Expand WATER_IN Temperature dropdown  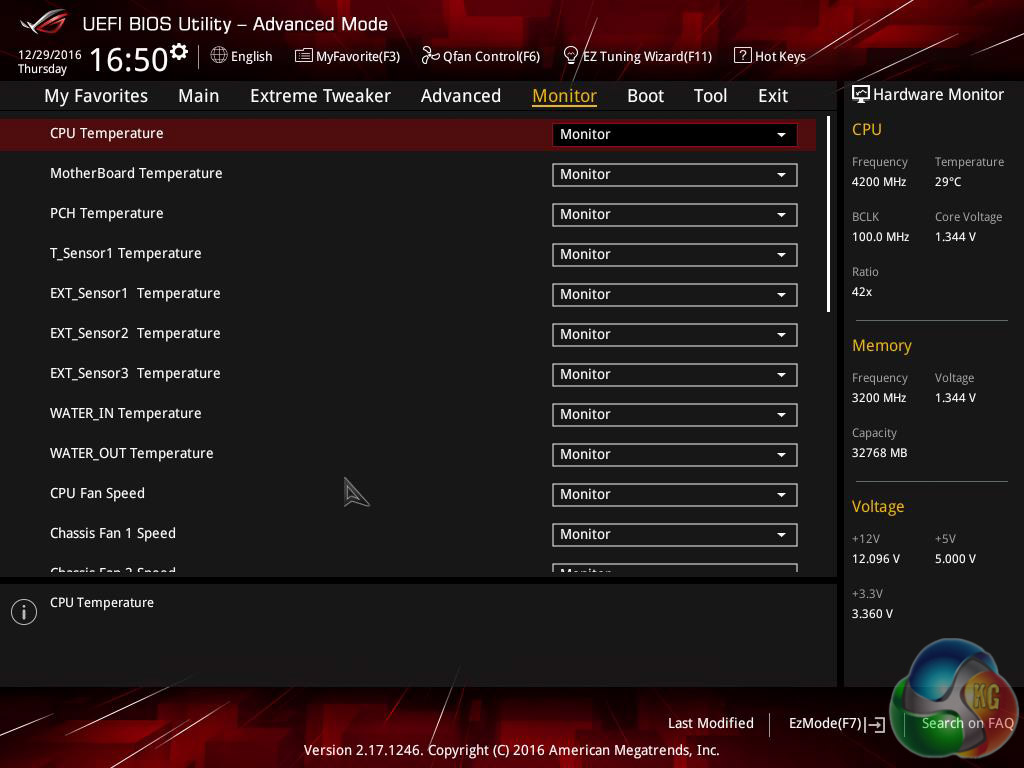[675, 415]
